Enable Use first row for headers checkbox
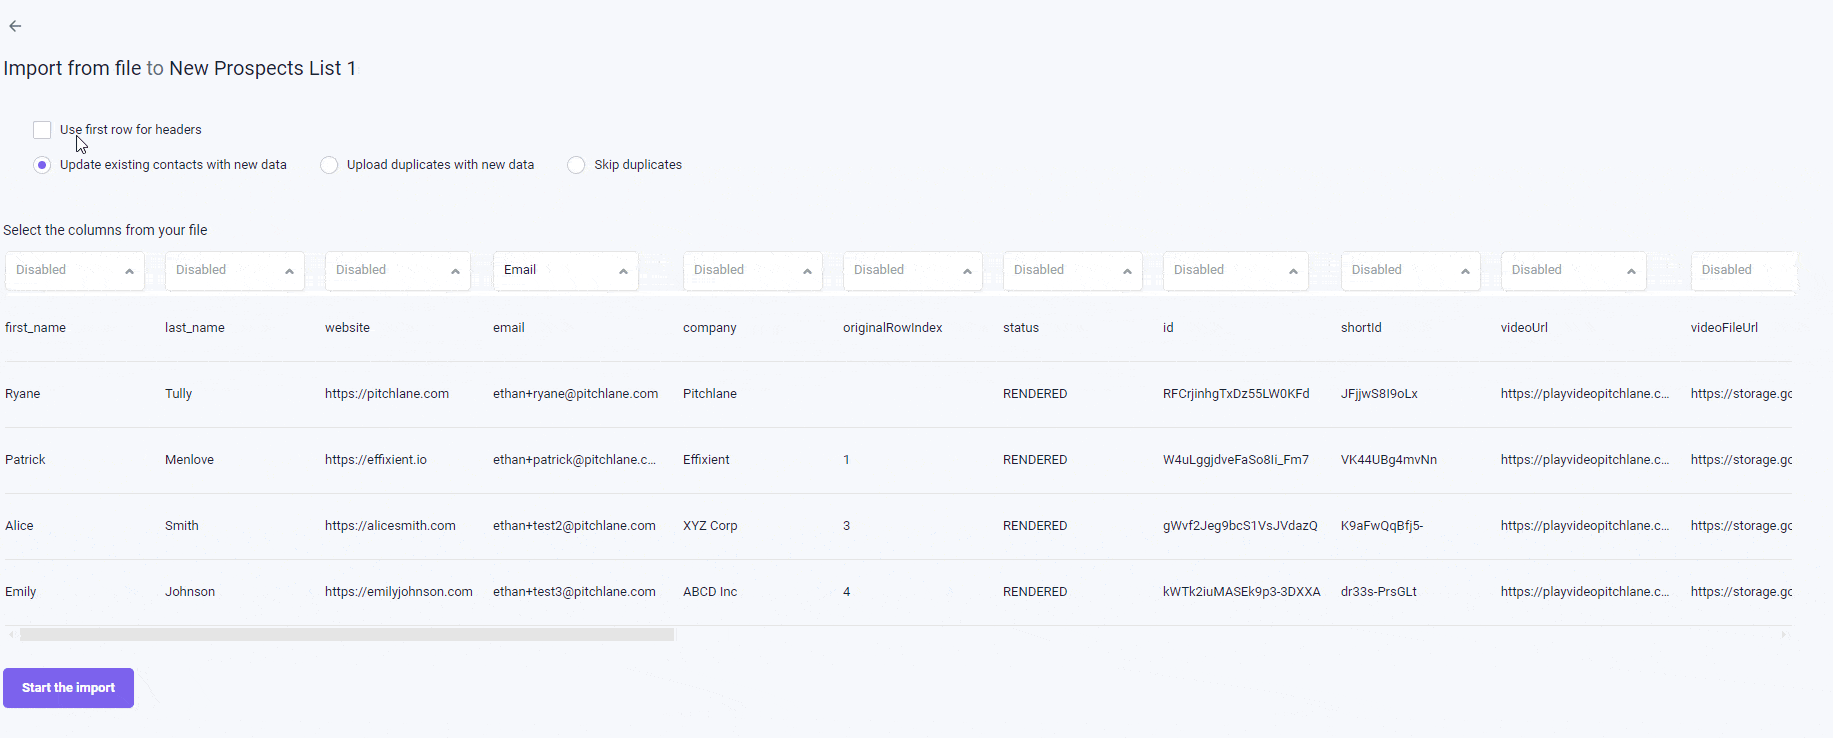1833x738 pixels. click(42, 130)
